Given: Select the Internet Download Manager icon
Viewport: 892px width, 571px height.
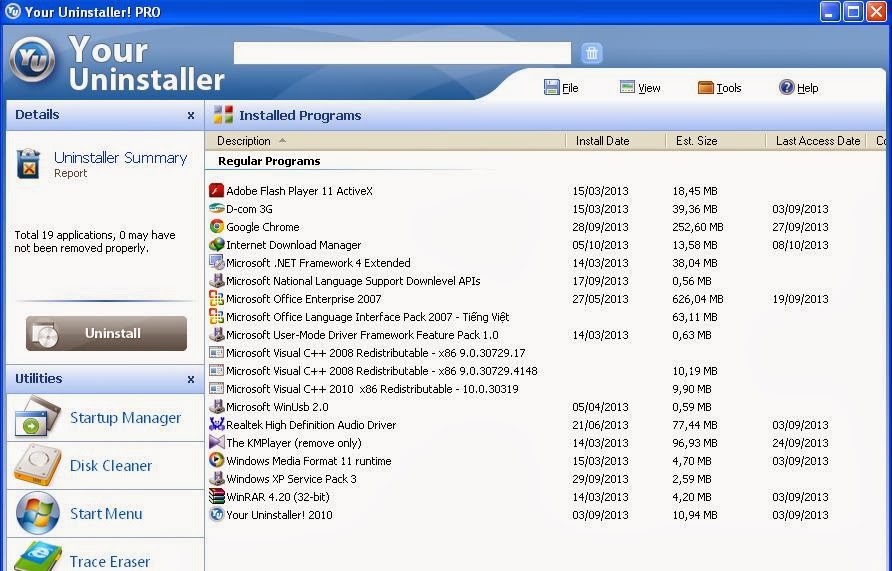Looking at the screenshot, I should [x=216, y=245].
